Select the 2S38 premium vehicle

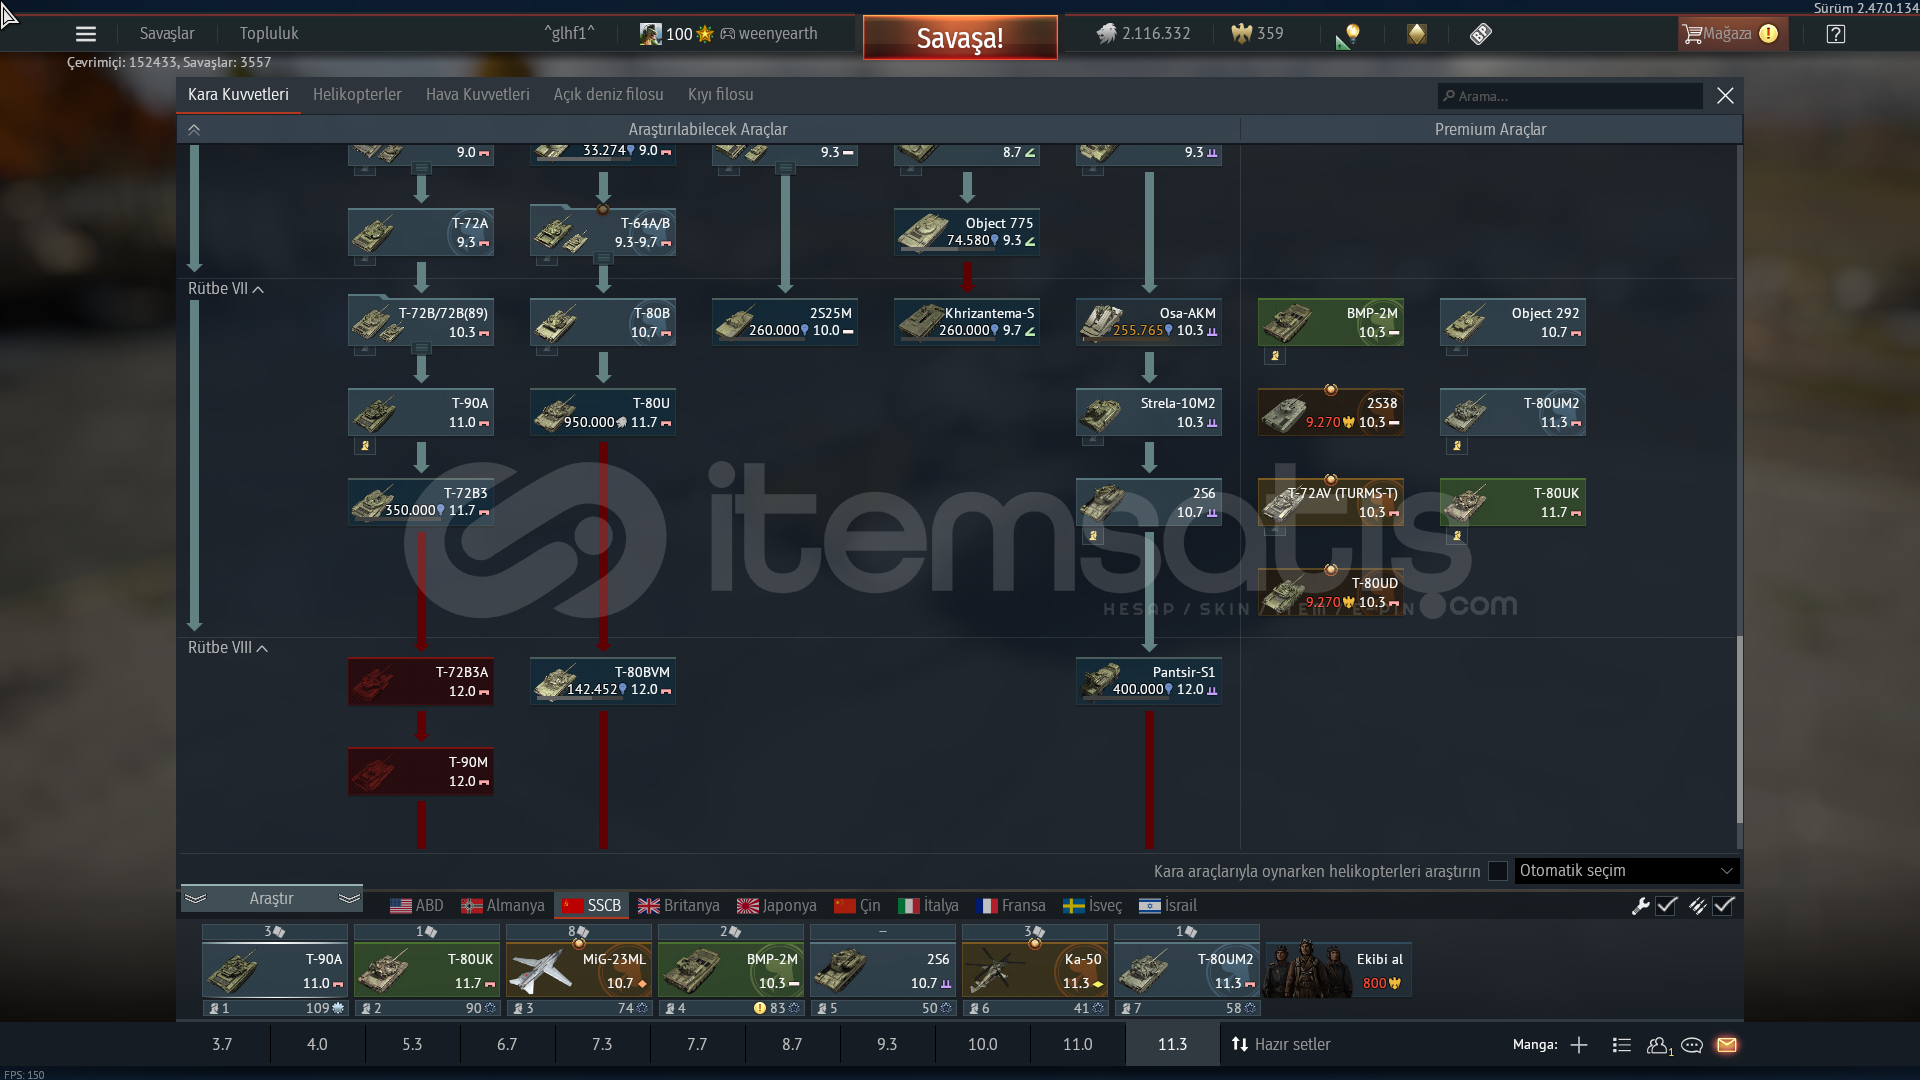click(1331, 412)
